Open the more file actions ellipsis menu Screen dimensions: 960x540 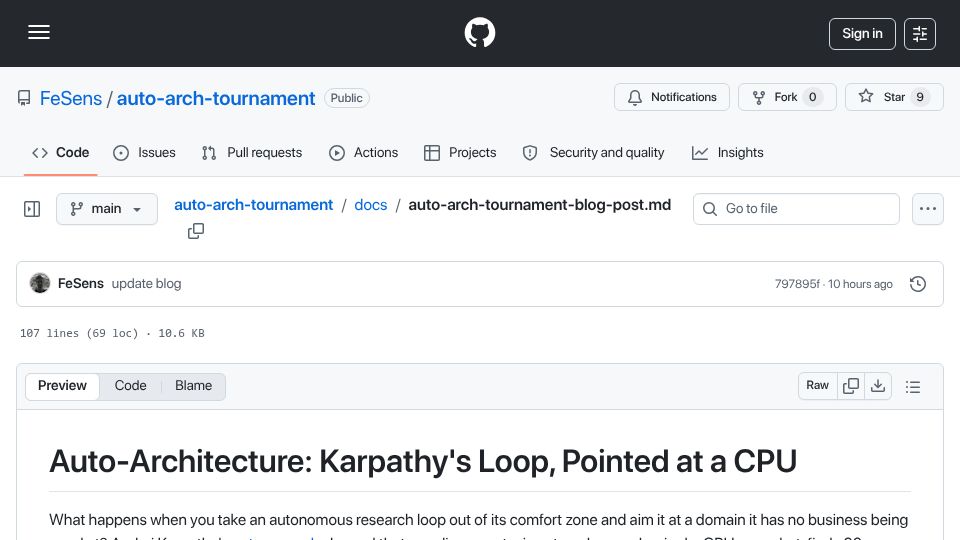point(928,209)
